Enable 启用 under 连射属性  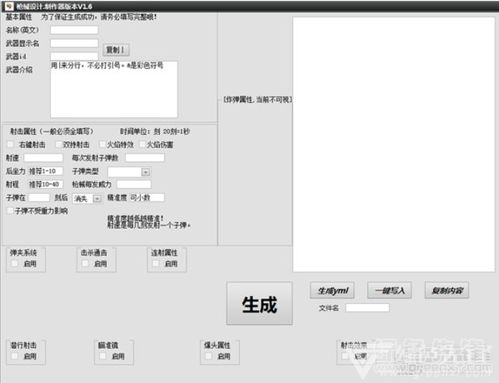(x=156, y=264)
